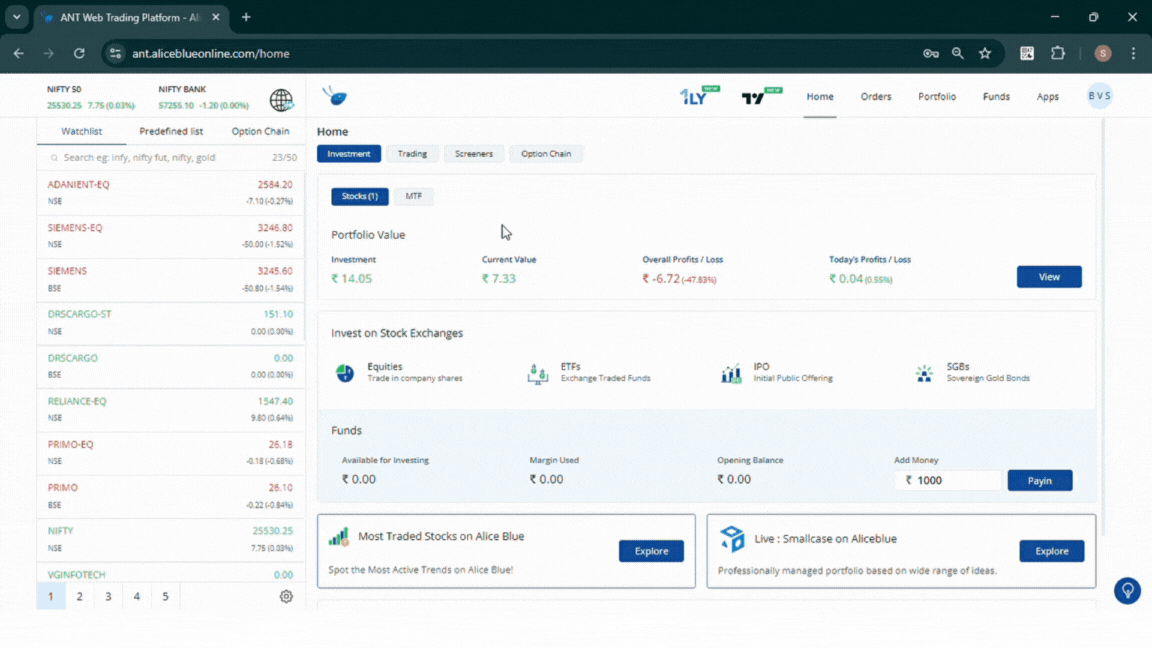Open password manager key icon
1152x648 pixels.
pos(931,53)
